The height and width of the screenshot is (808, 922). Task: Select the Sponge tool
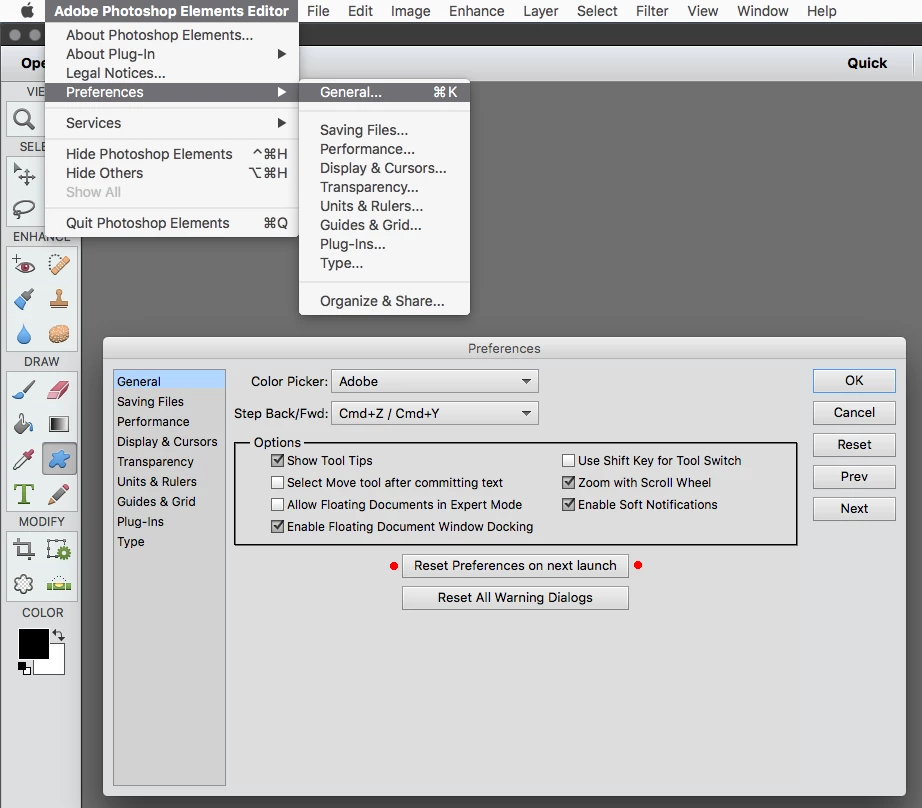59,335
